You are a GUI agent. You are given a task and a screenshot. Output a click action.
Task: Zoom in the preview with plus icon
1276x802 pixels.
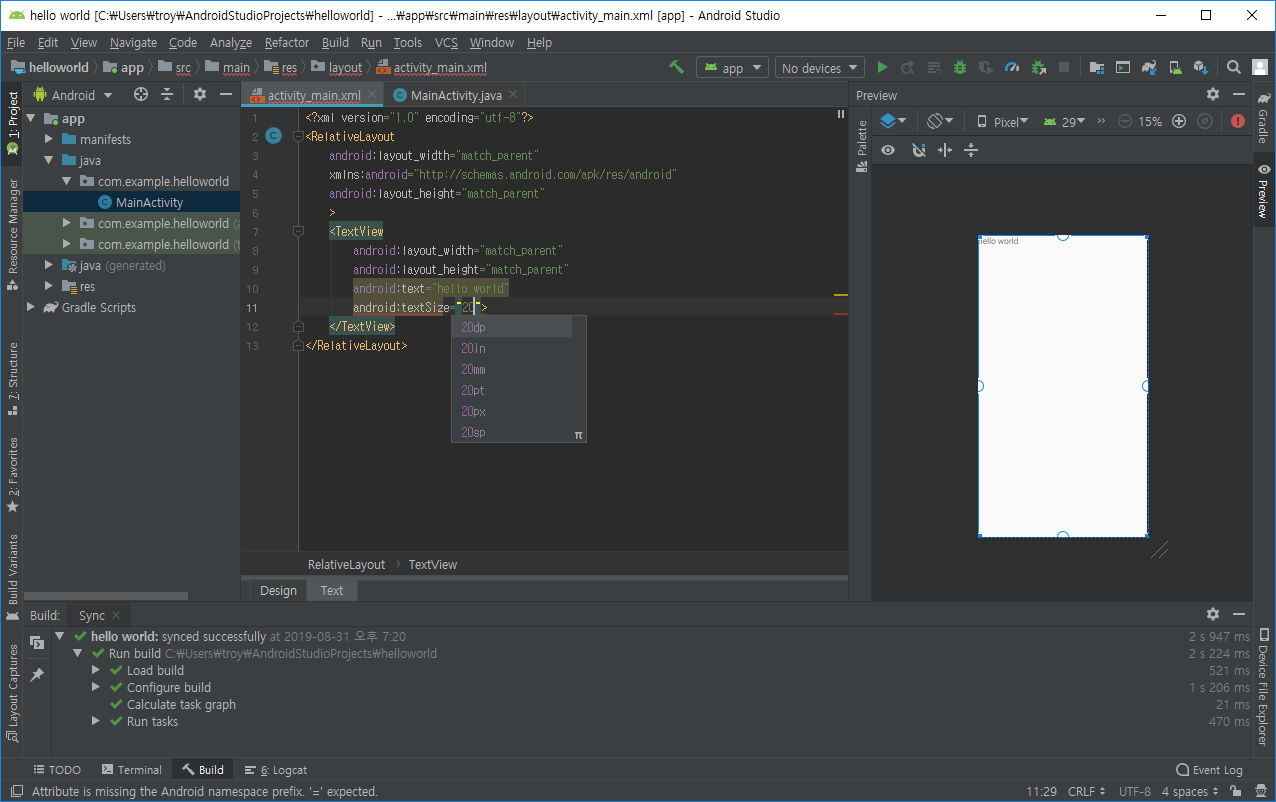(x=1179, y=121)
